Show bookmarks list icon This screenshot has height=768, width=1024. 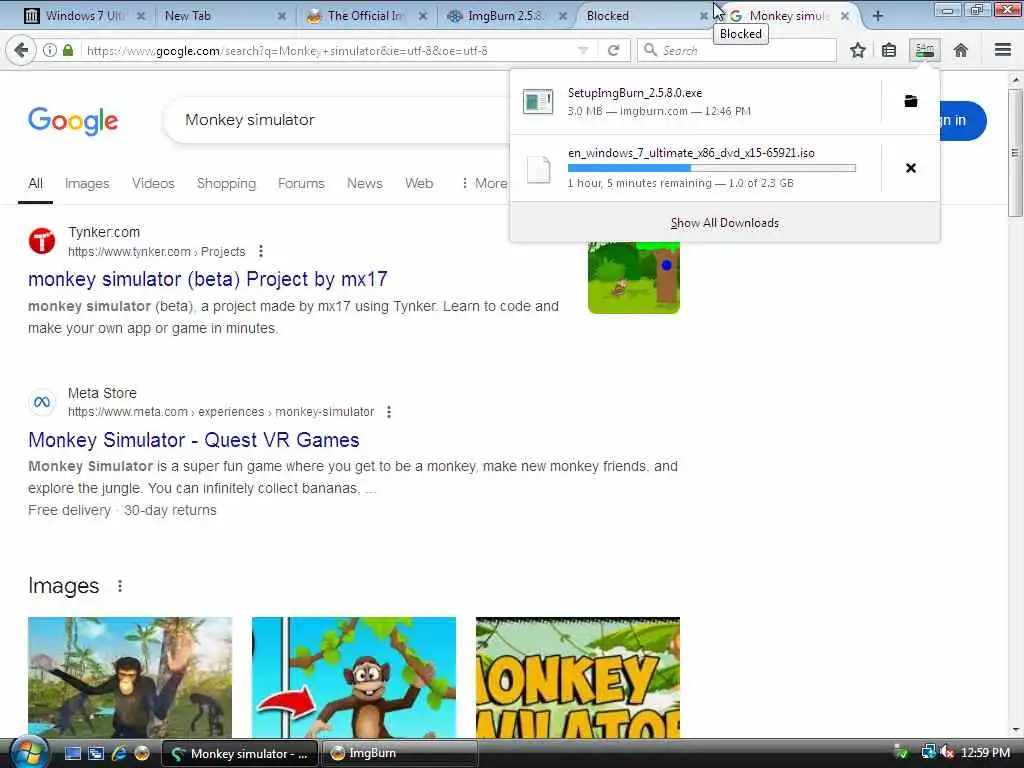click(x=889, y=50)
